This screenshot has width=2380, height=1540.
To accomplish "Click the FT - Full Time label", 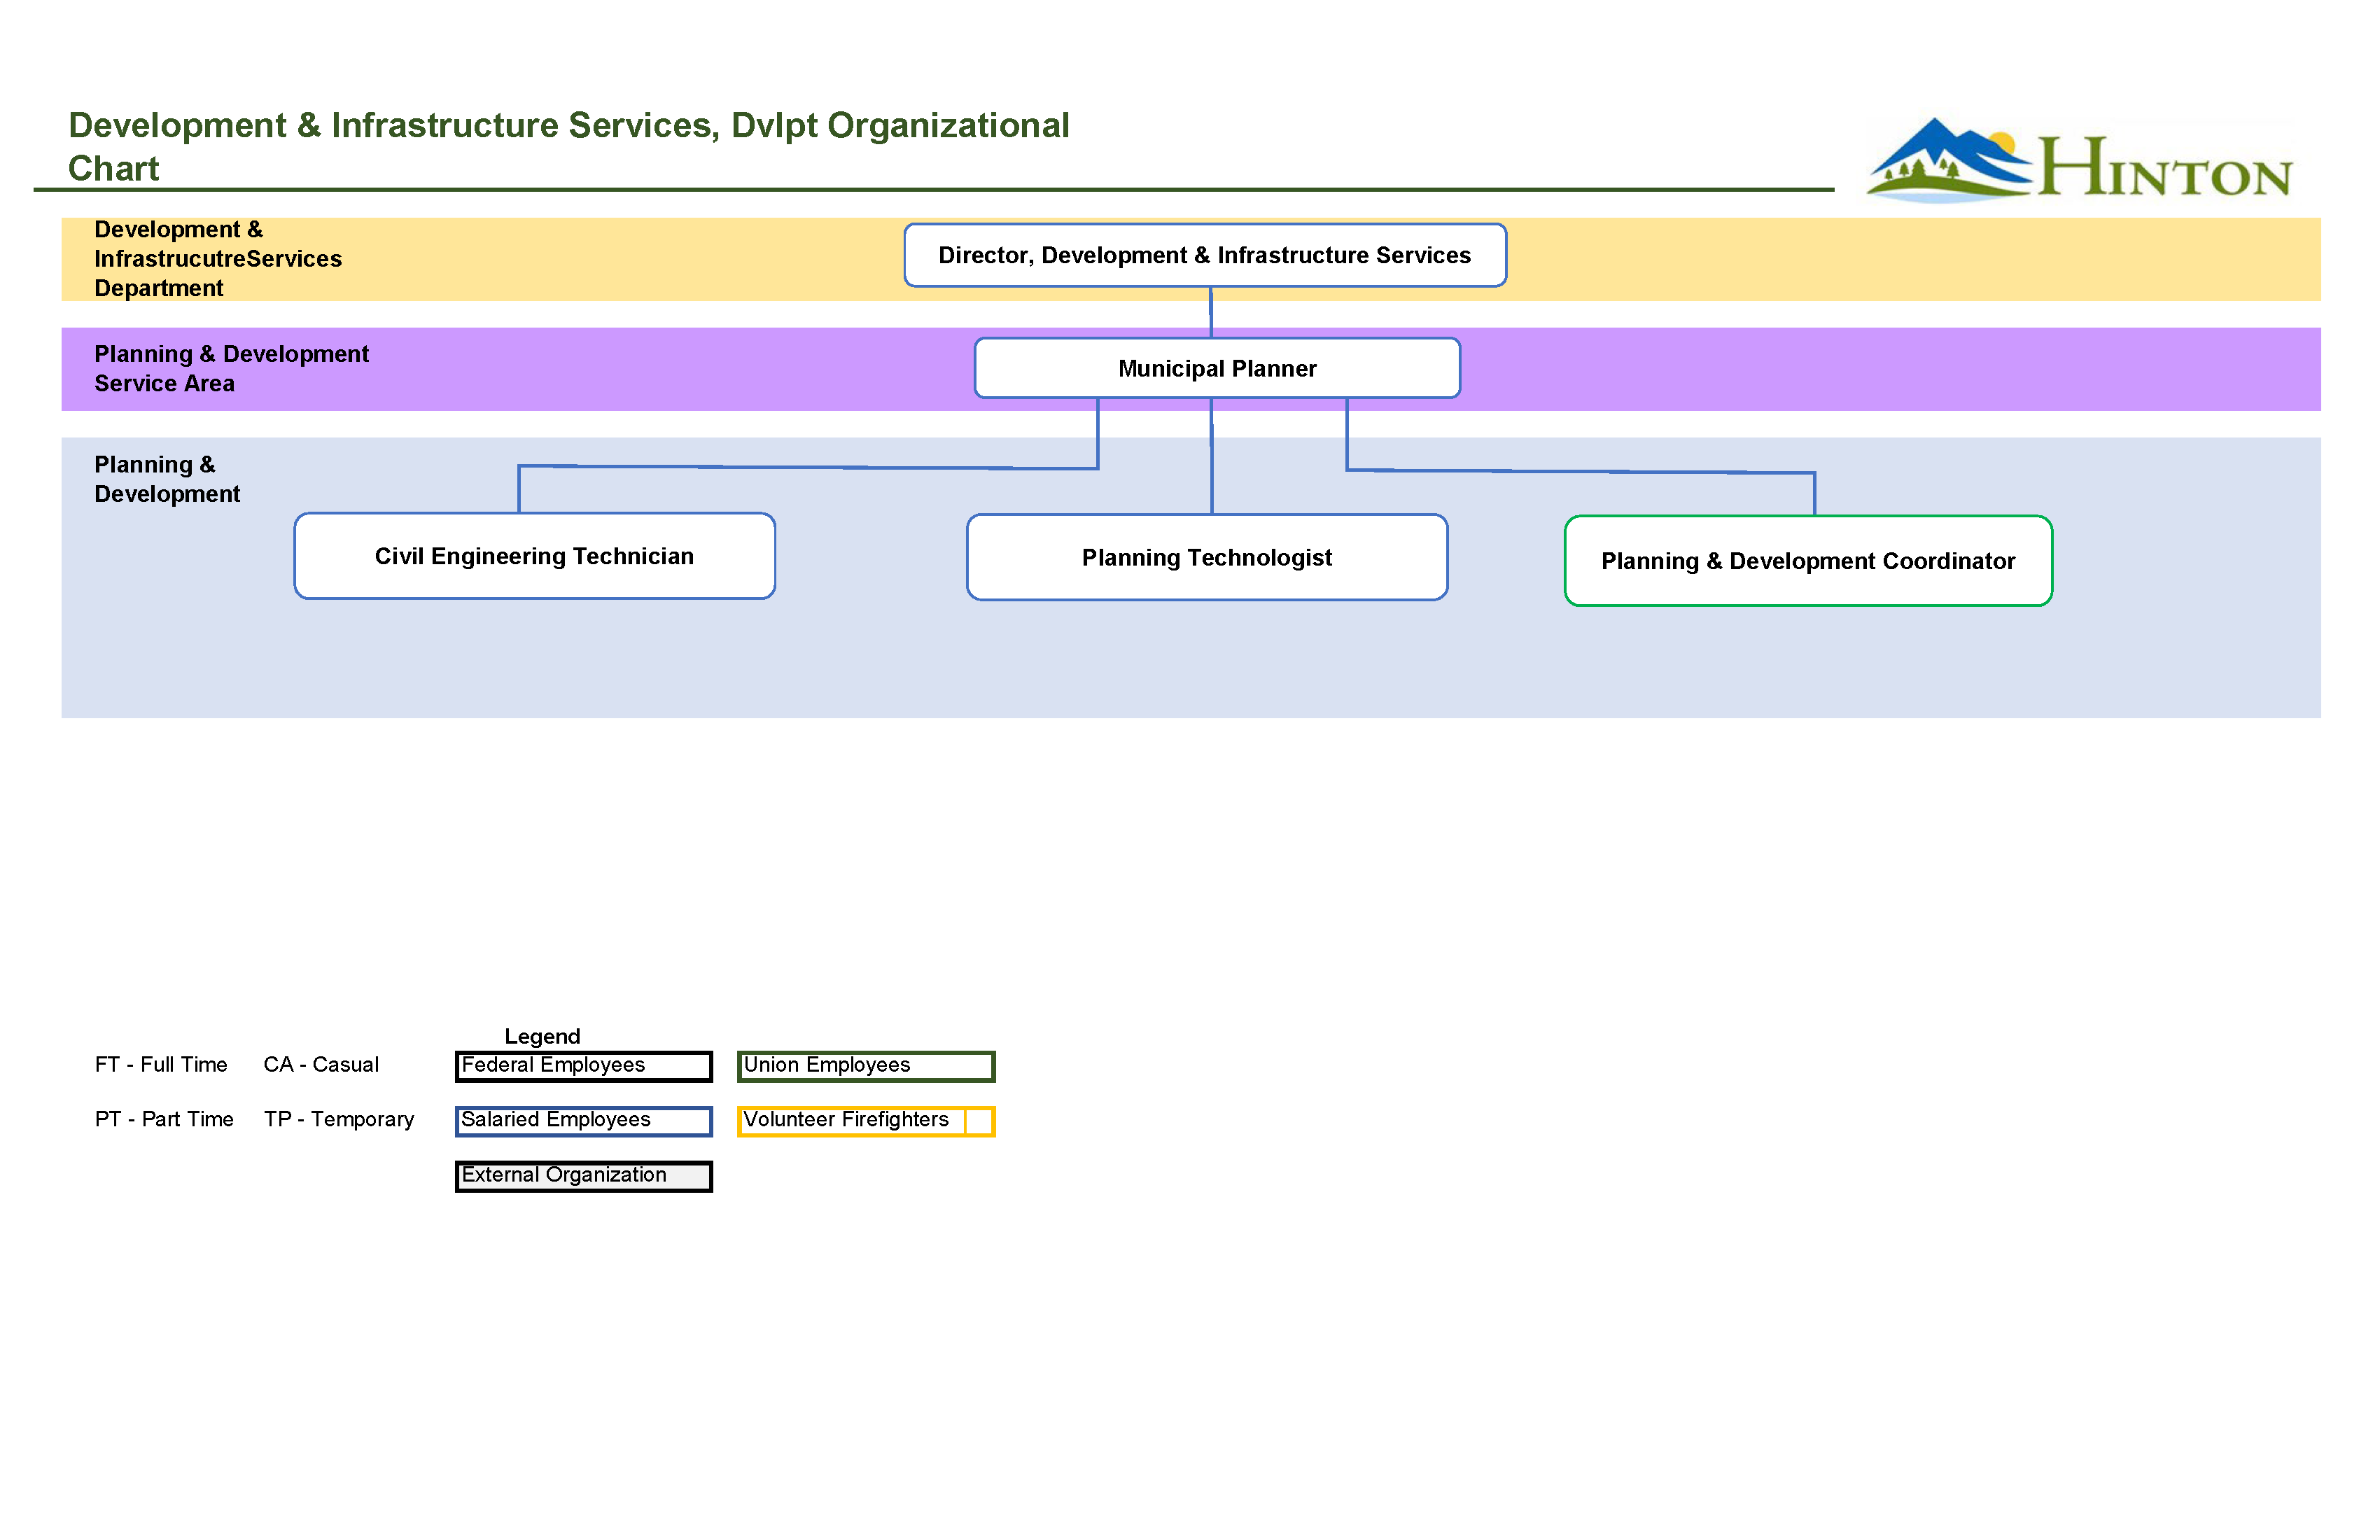I will (160, 1064).
